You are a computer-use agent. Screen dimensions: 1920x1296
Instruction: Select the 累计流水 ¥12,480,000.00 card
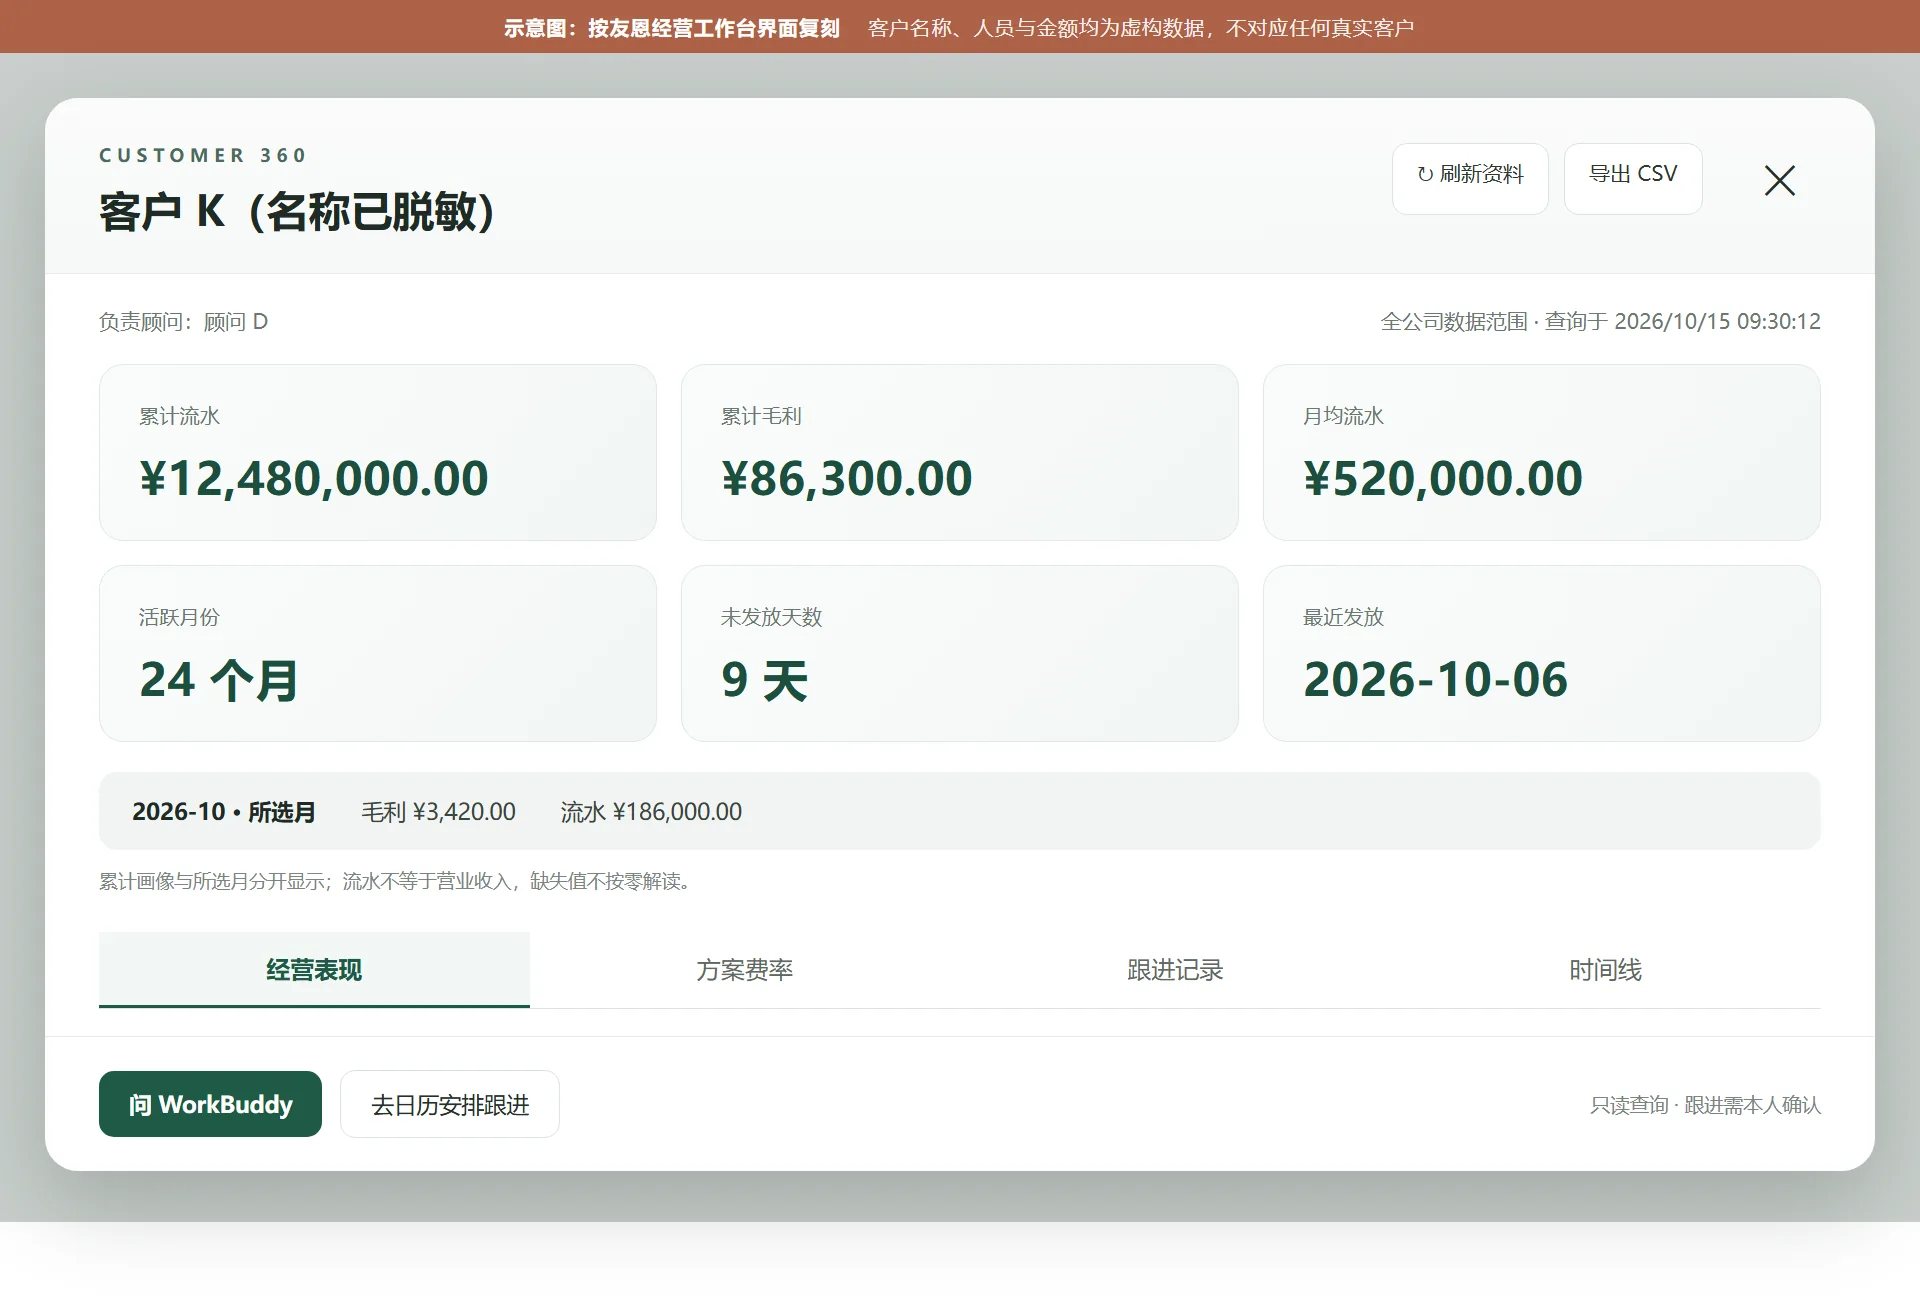[378, 452]
